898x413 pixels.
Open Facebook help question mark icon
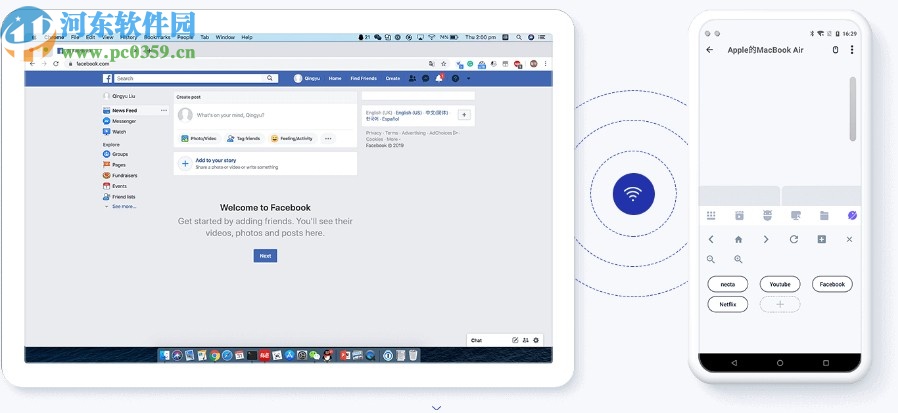pos(455,78)
